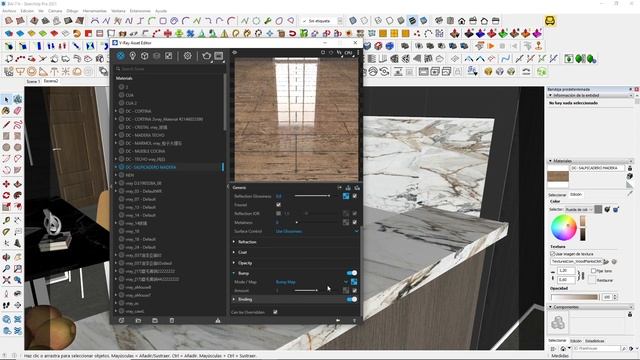Viewport: 640px width, 360px height.
Task: Open Herramientas menu
Action: pos(95,11)
